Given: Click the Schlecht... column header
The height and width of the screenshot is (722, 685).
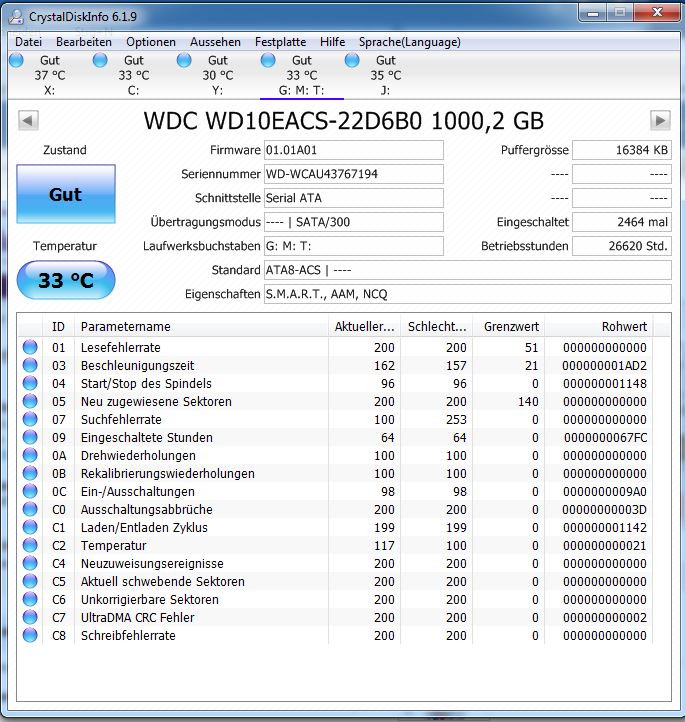Looking at the screenshot, I should (x=437, y=326).
